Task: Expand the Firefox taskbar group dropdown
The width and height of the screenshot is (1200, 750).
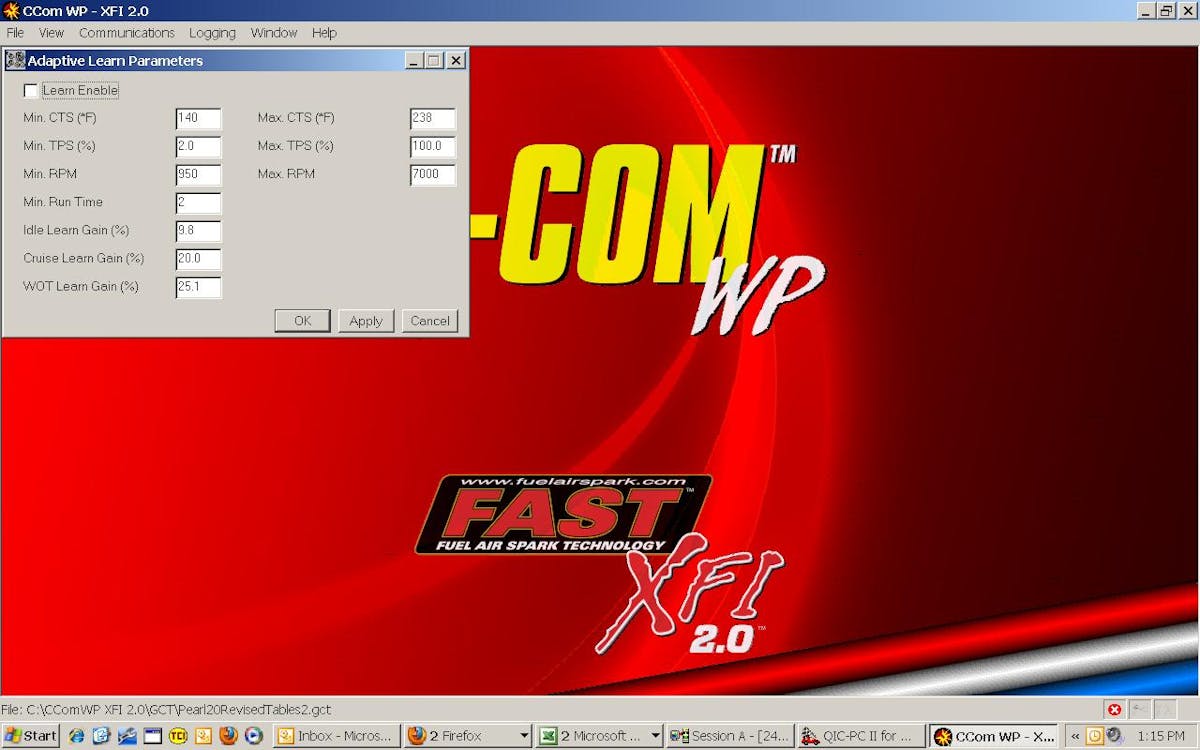Action: [x=523, y=736]
